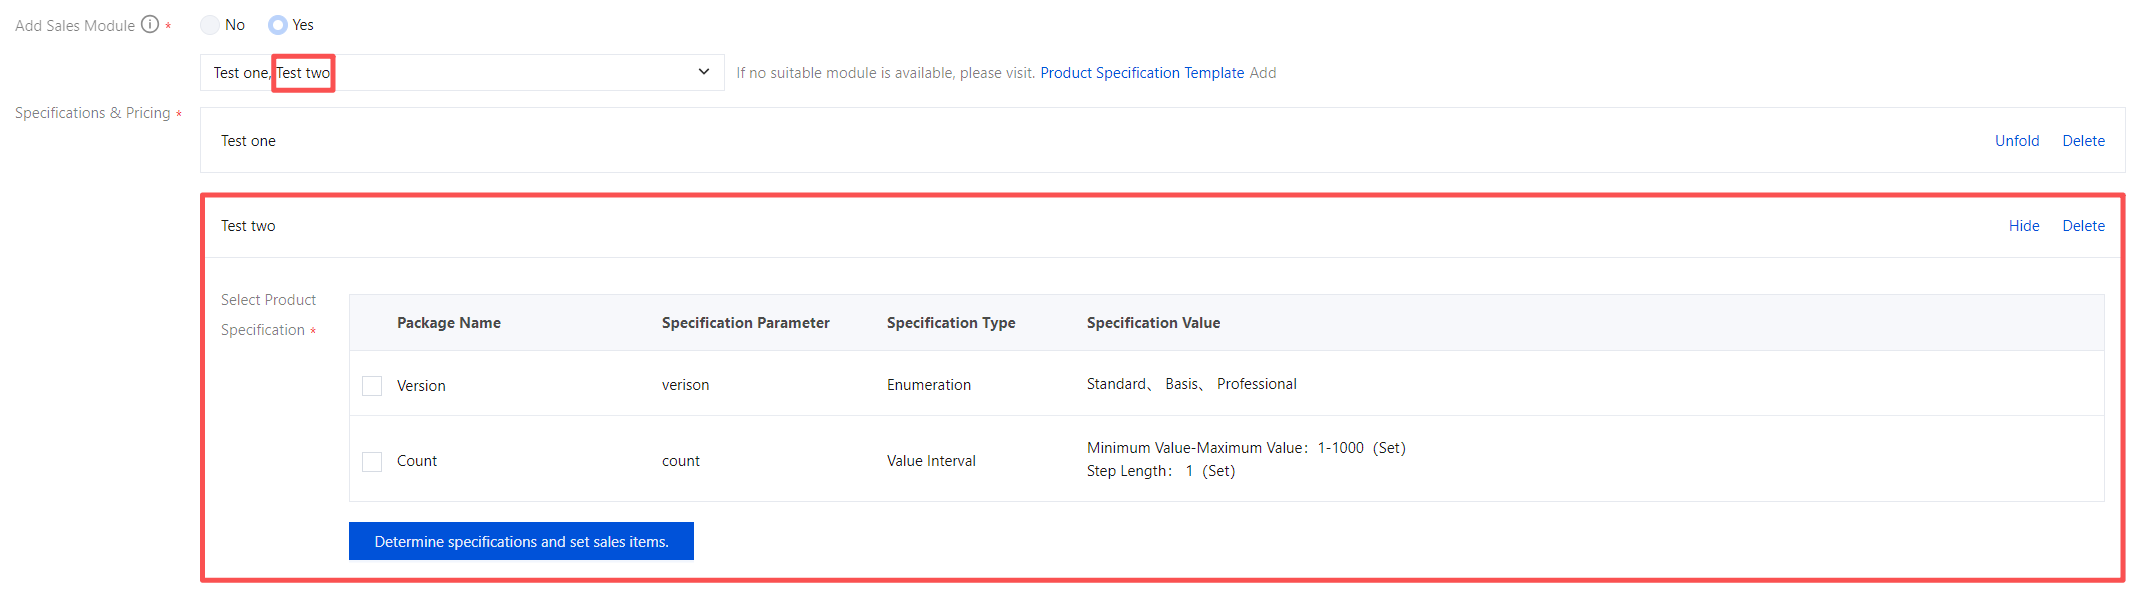Click Set next to Minimum-Maximum Value
The height and width of the screenshot is (613, 2145).
(1389, 448)
